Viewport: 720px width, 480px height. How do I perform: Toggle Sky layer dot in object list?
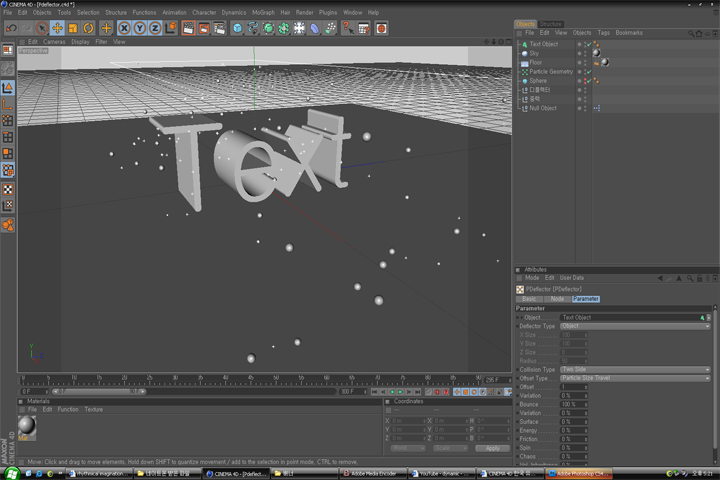point(579,54)
